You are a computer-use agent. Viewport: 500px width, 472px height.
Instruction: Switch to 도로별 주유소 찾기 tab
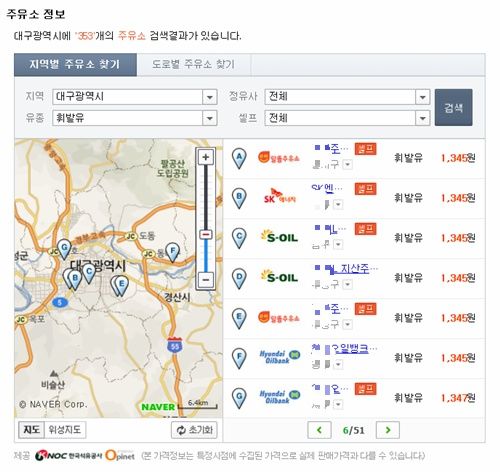(193, 65)
